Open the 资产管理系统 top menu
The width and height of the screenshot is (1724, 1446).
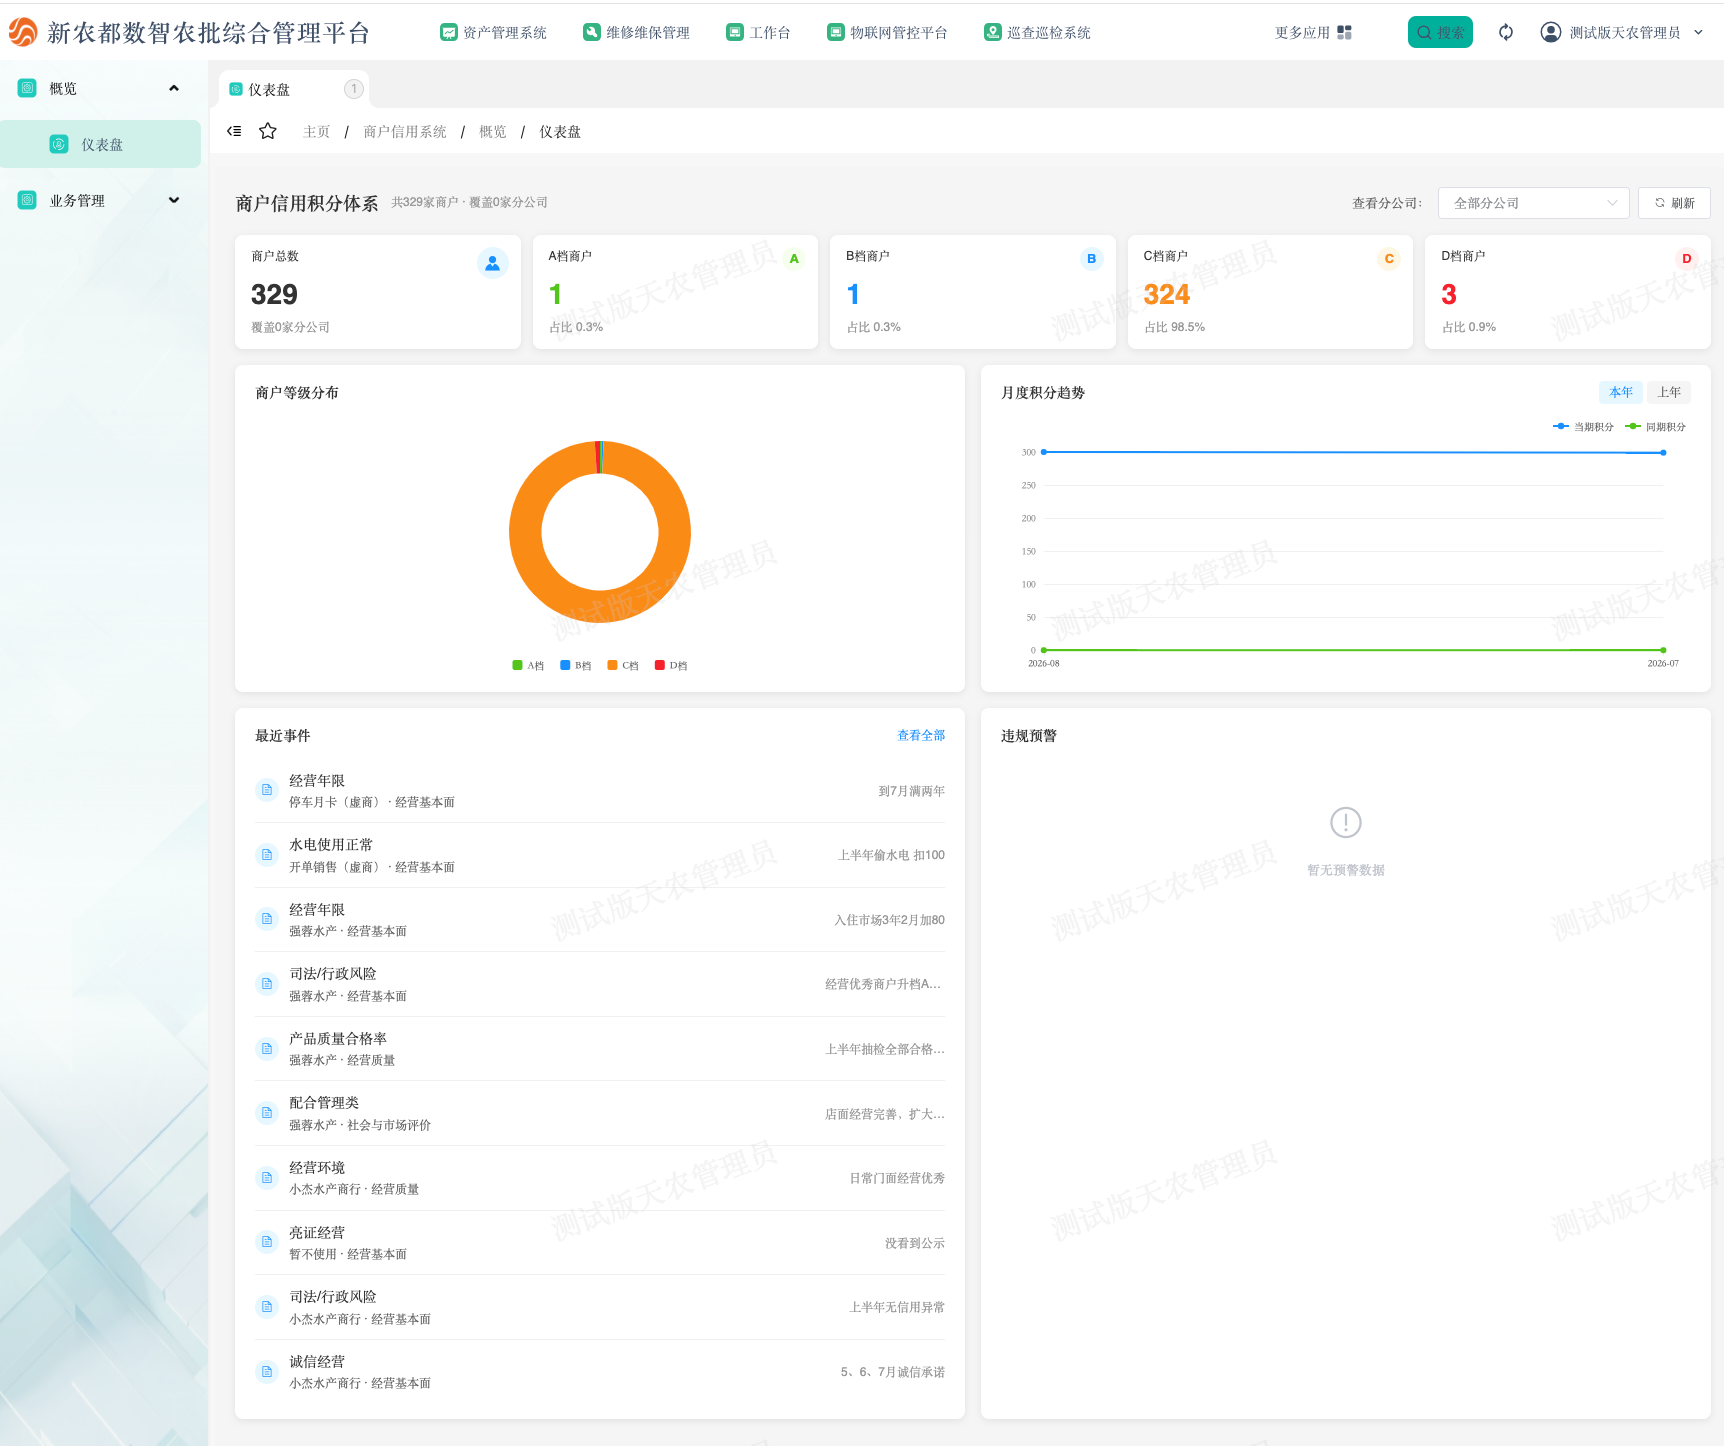[x=493, y=33]
